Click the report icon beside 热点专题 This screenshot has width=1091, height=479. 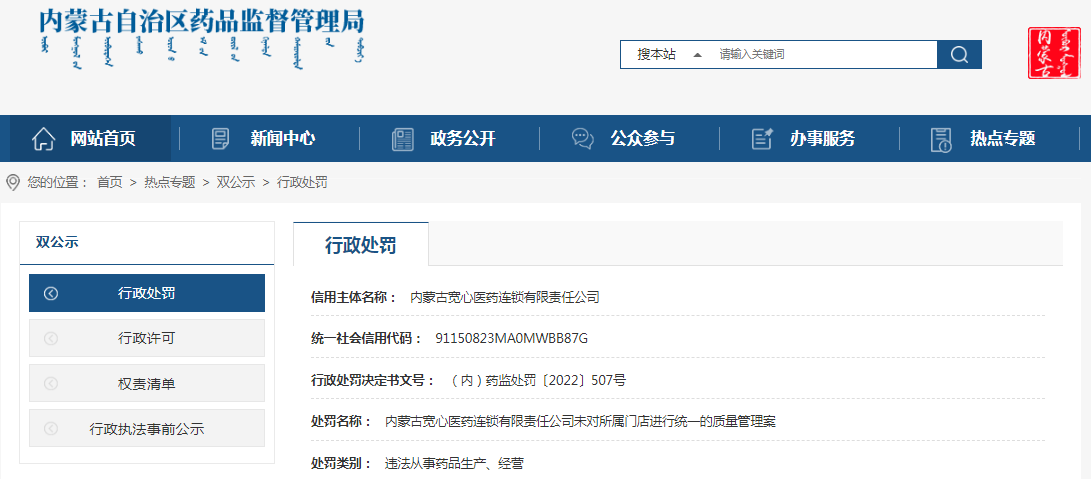coord(941,139)
